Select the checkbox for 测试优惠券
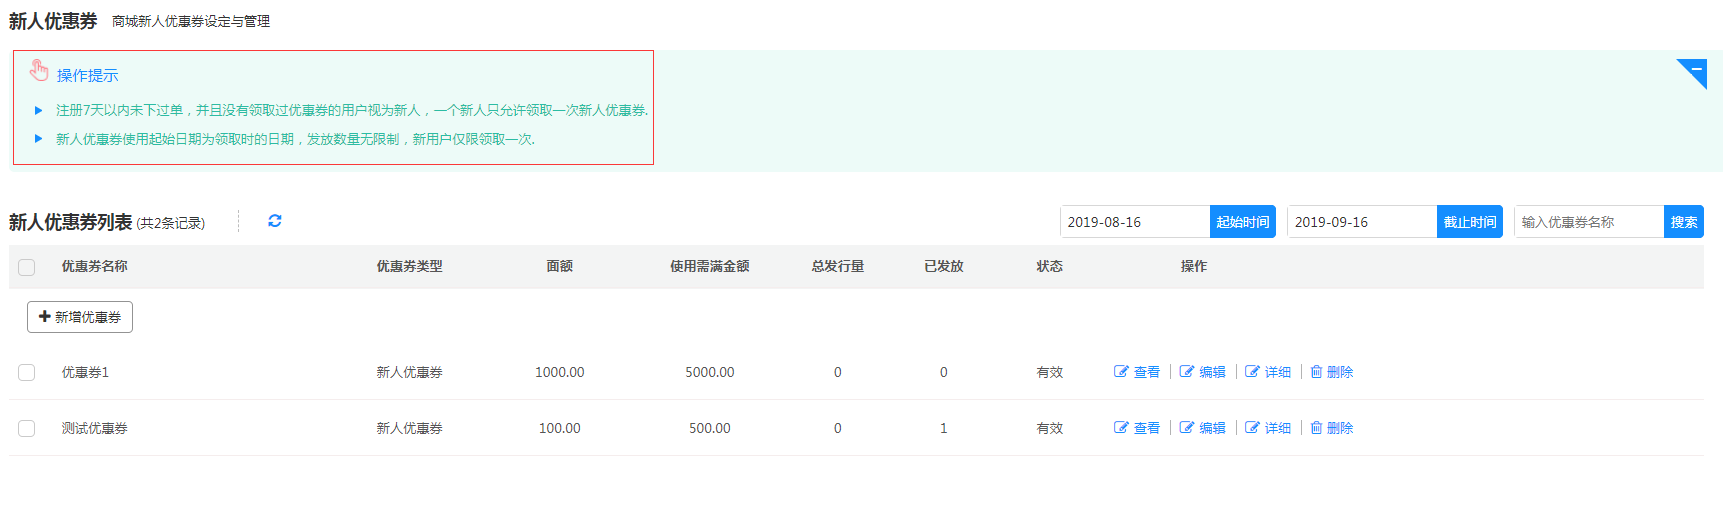 tap(27, 428)
